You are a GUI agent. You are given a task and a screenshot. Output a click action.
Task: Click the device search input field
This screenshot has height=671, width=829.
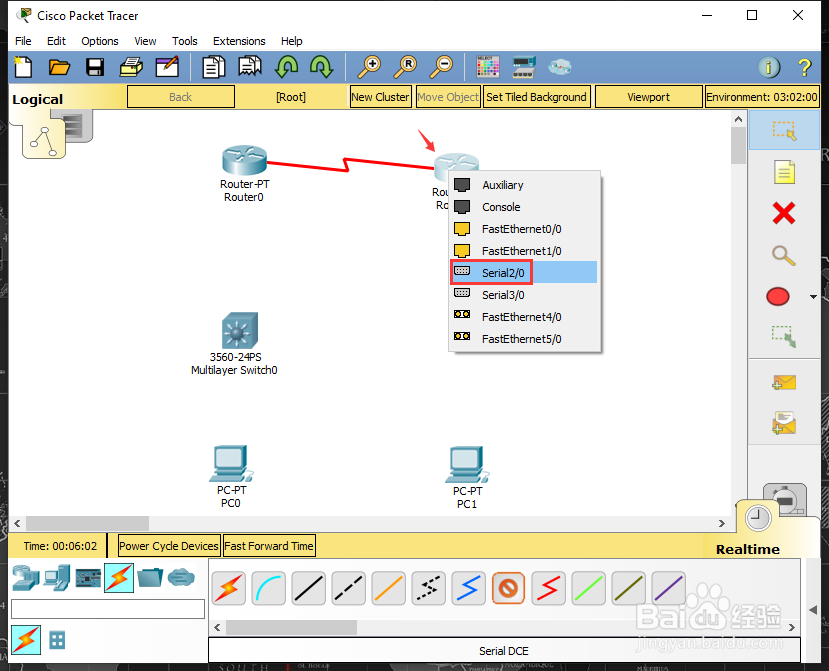point(108,609)
